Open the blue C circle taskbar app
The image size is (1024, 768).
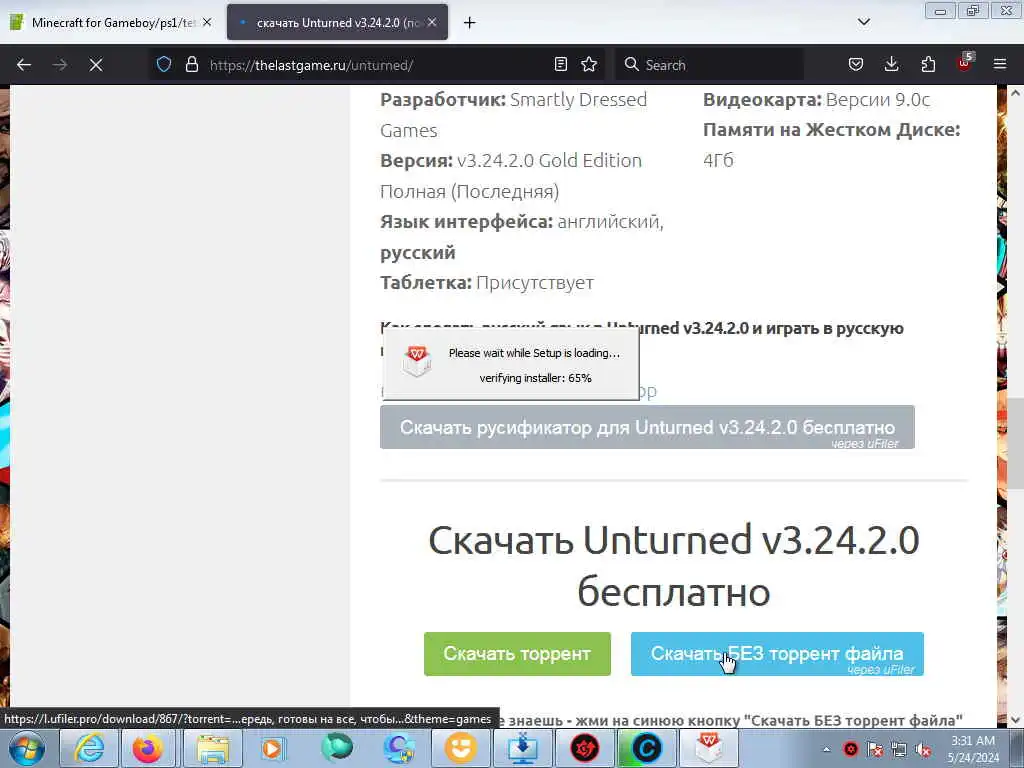[647, 748]
